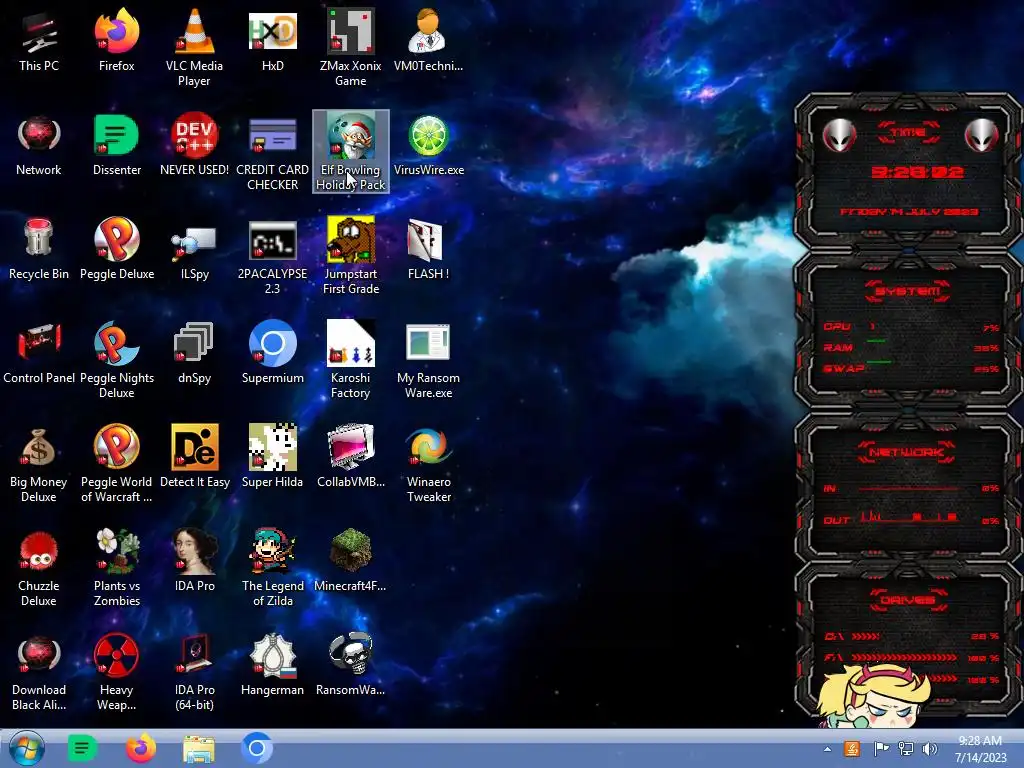This screenshot has height=768, width=1024.
Task: Click the SYSTEM widget header
Action: (x=907, y=291)
